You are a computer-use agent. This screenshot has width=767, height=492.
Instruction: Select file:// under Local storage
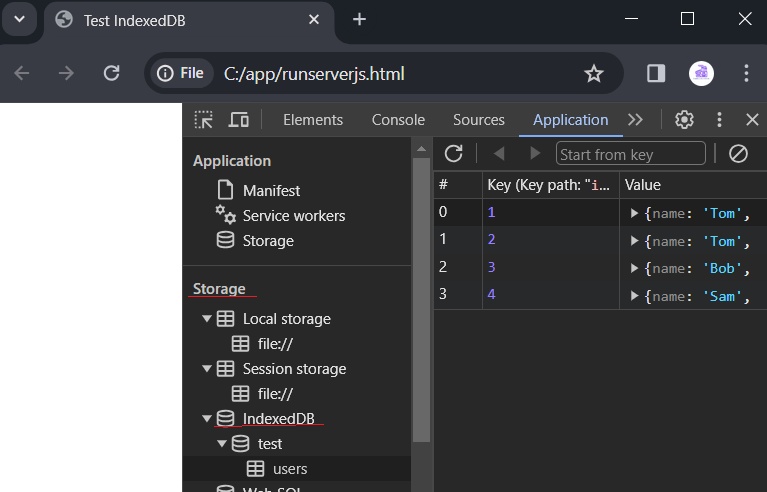(275, 344)
